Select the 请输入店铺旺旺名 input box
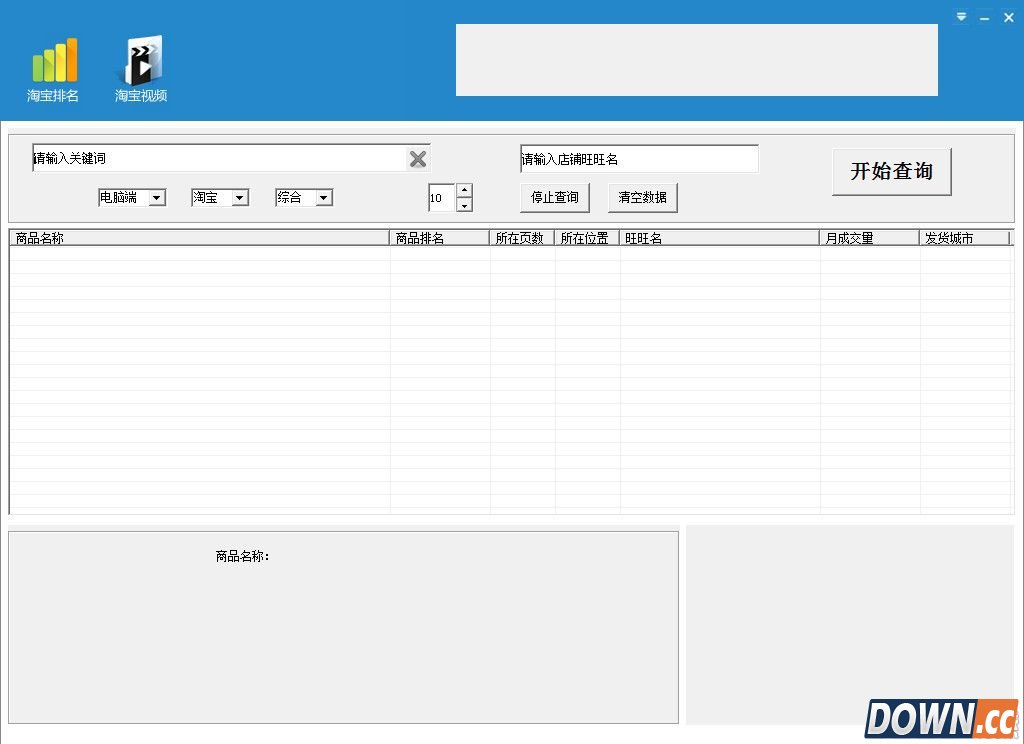Viewport: 1024px width, 744px height. (x=637, y=158)
